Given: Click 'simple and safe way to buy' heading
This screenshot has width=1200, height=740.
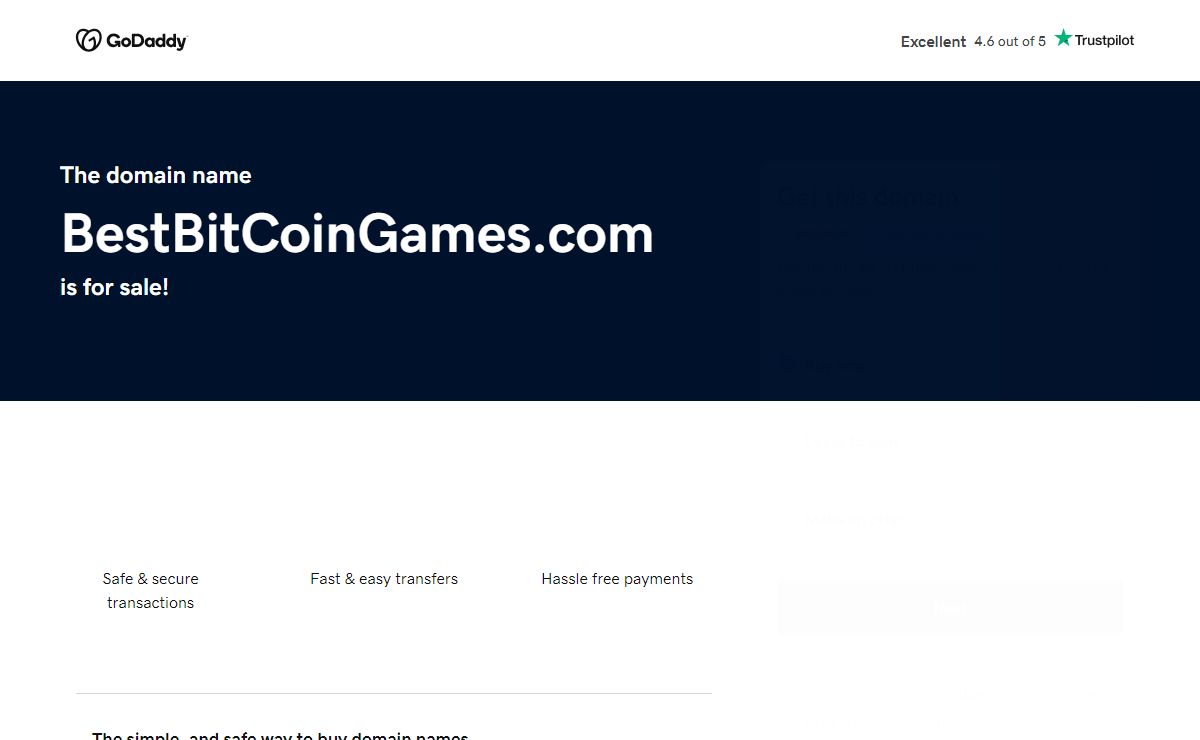Looking at the screenshot, I should 280,735.
